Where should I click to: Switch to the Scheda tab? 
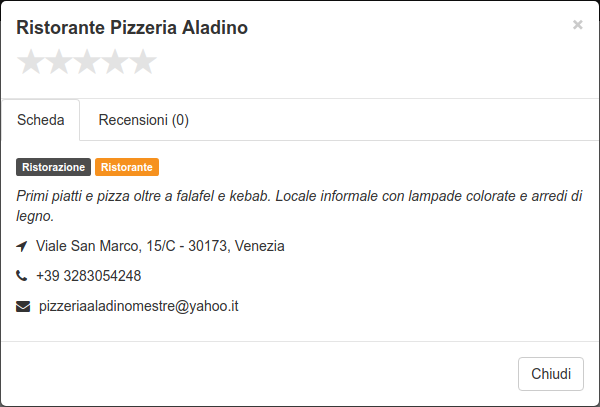pyautogui.click(x=41, y=120)
